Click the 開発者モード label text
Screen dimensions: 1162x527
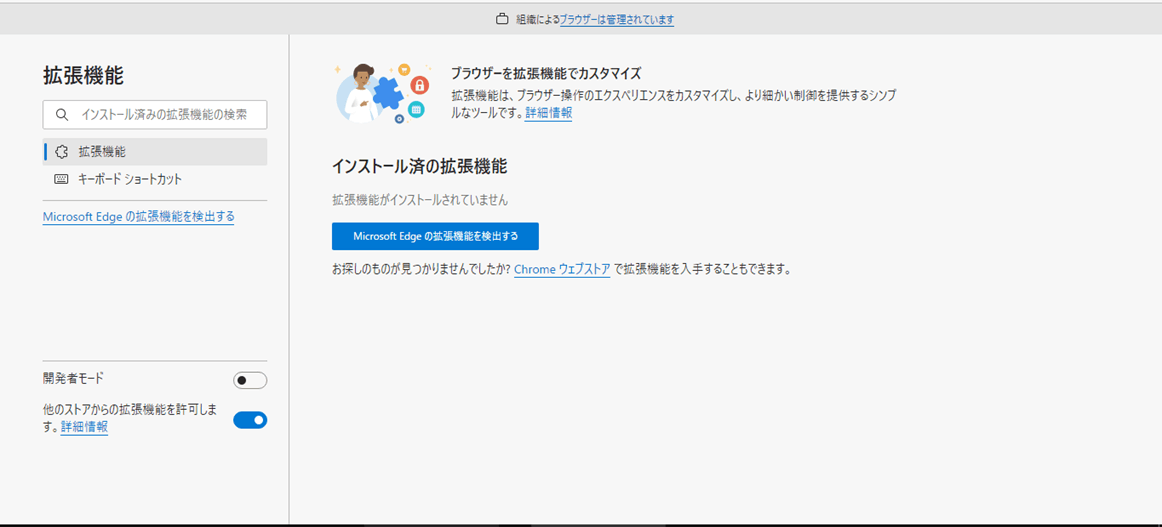(x=73, y=379)
